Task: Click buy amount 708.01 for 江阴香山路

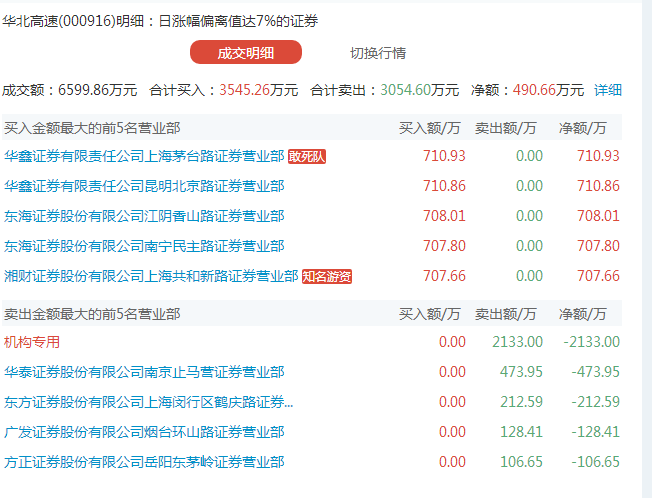Action: click(444, 216)
